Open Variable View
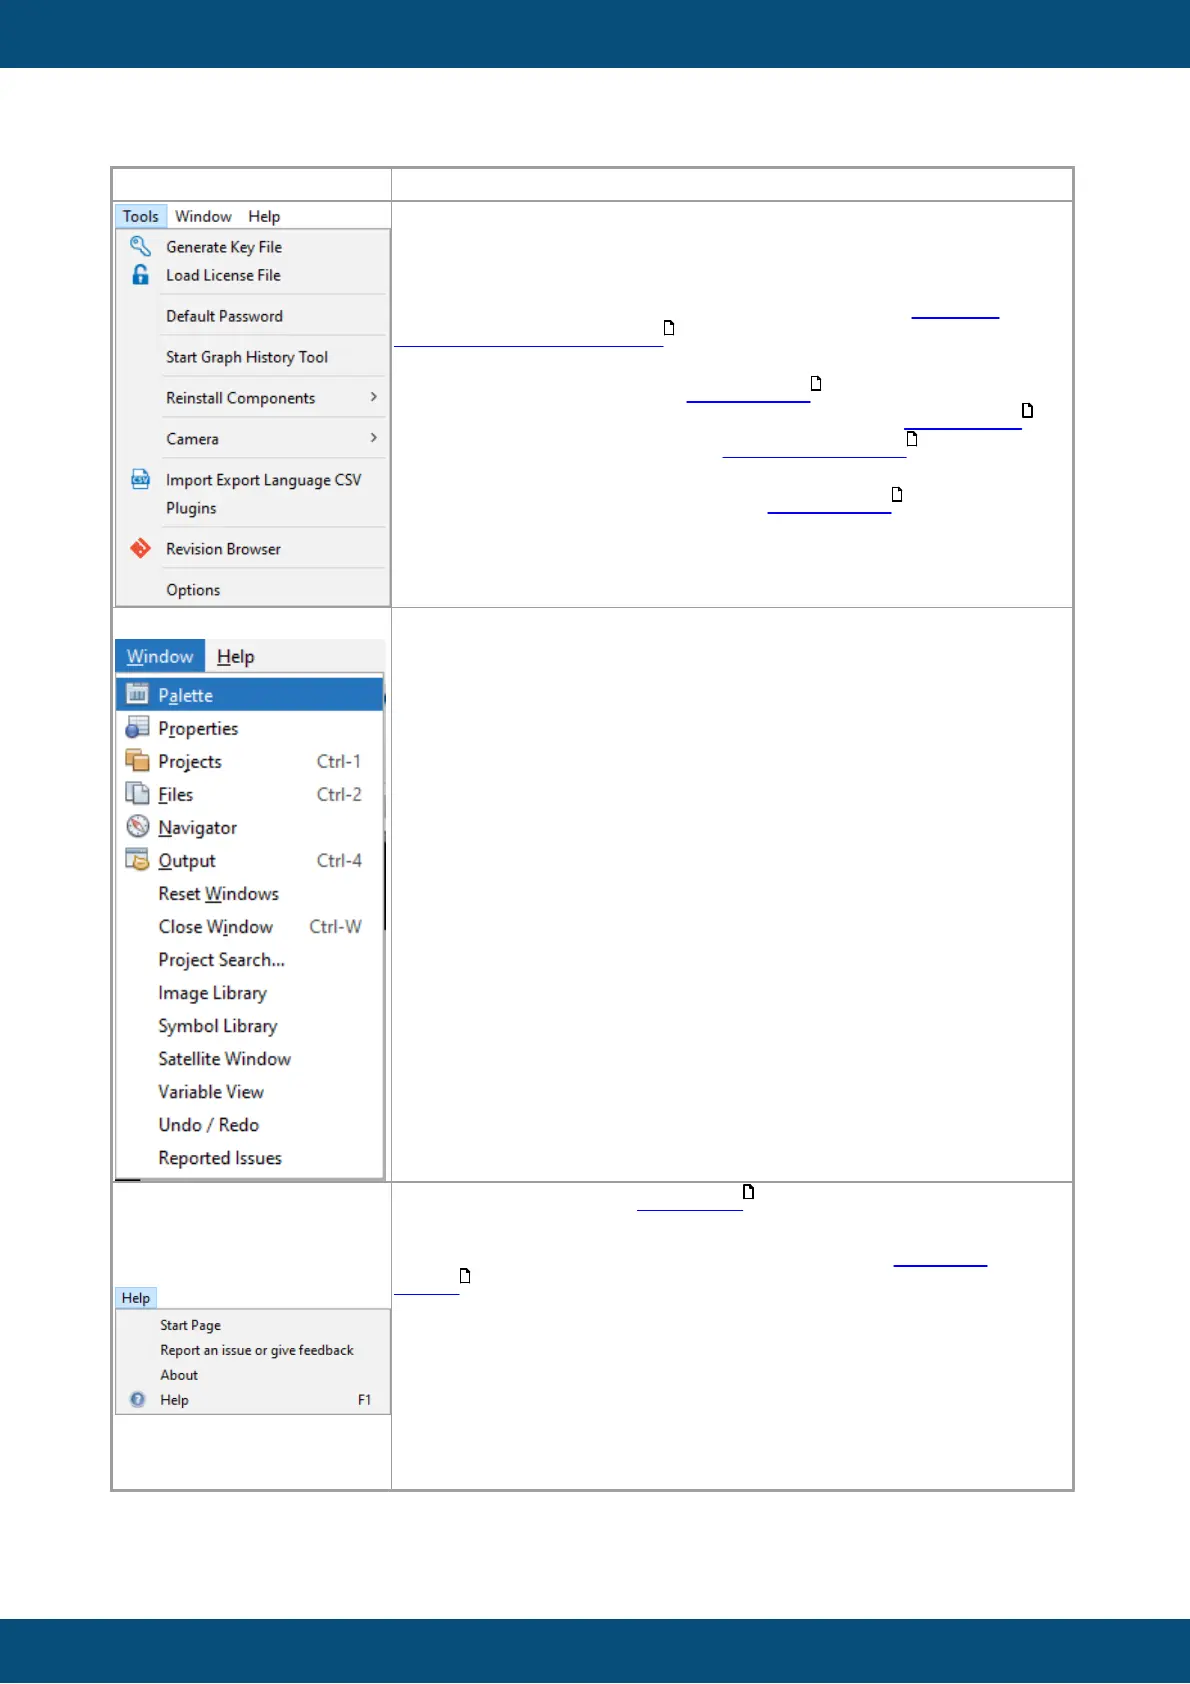 click(x=211, y=1091)
